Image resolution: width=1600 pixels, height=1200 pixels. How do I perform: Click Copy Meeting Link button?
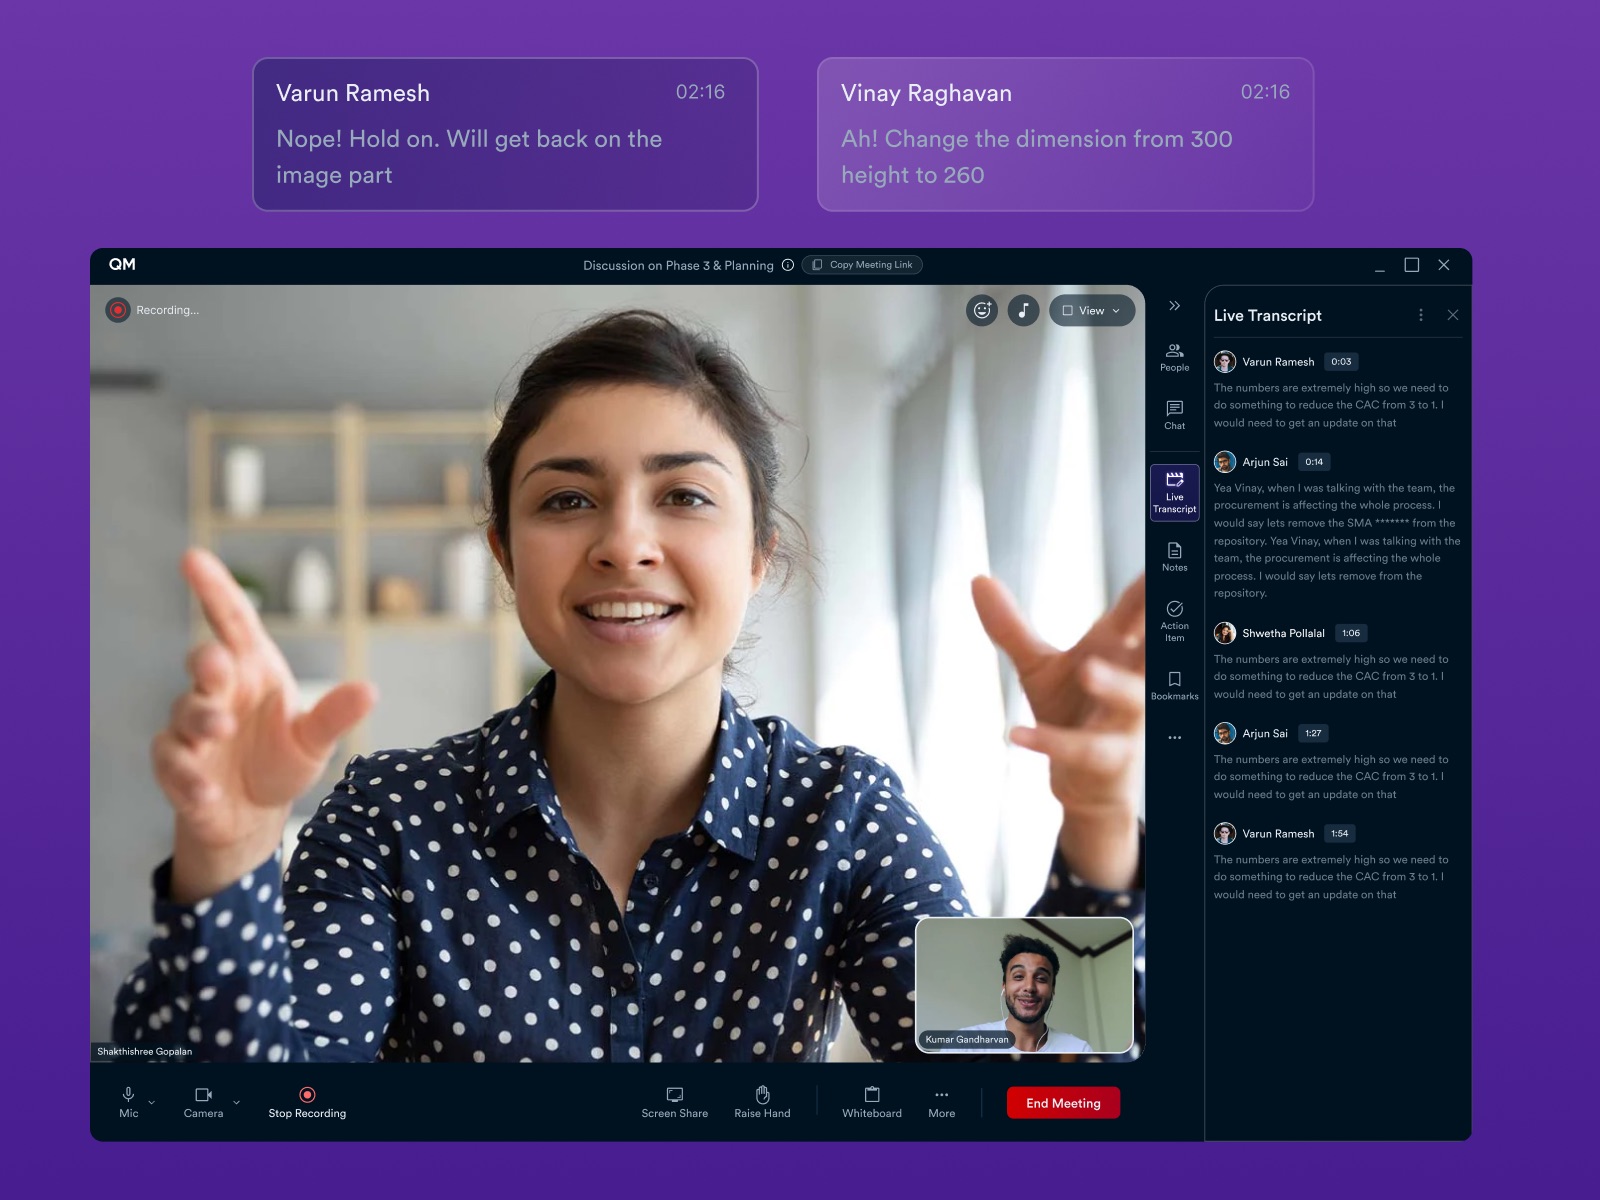click(862, 265)
